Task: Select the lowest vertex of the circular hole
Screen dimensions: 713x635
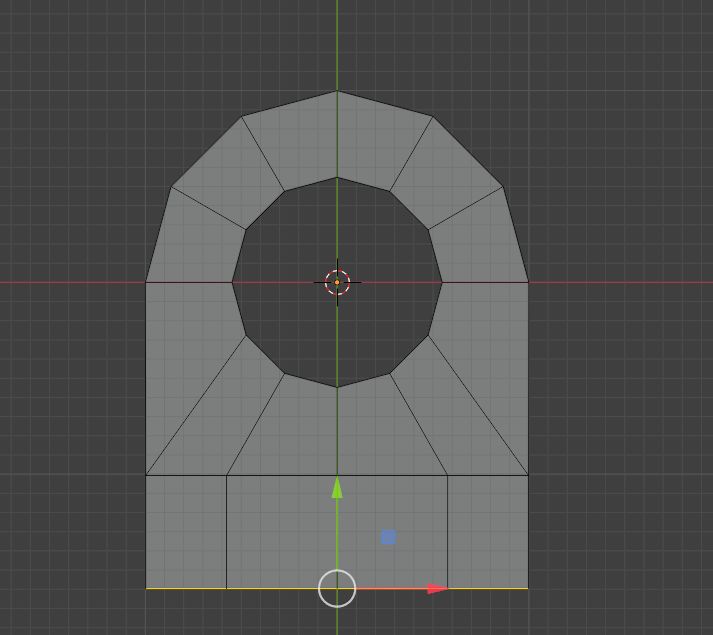Action: 337,387
